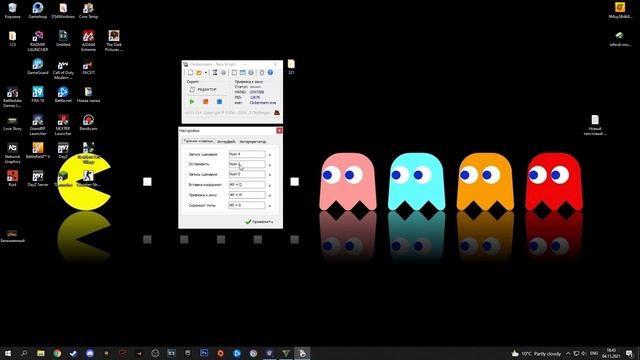Click the blue help icon in Clickermann toolbar
This screenshot has width=640, height=360.
(x=270, y=73)
